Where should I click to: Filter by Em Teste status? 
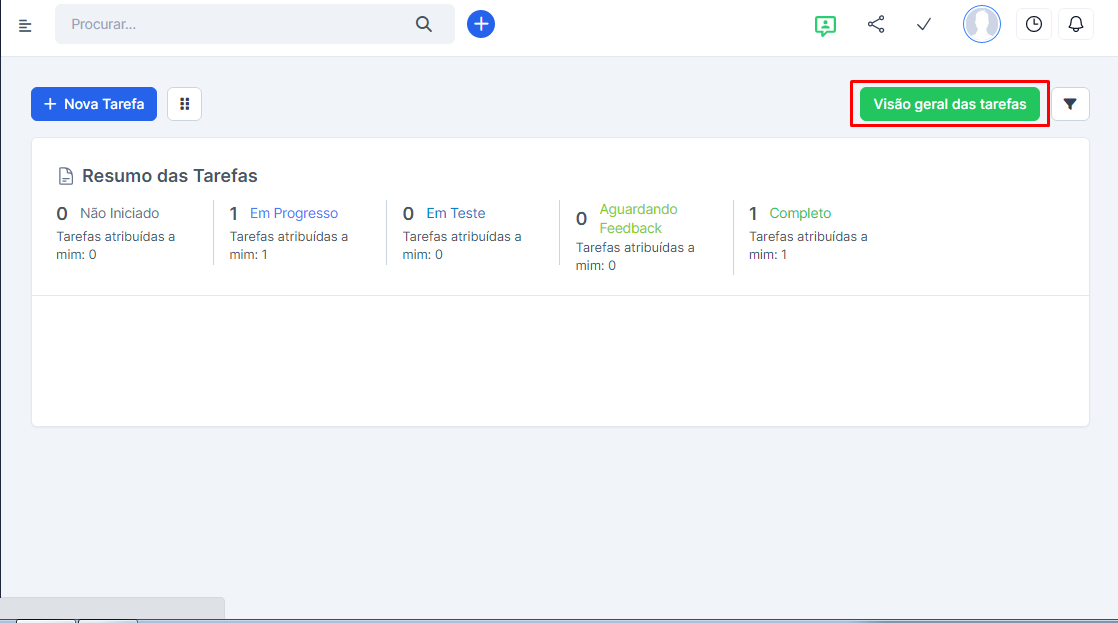[455, 213]
